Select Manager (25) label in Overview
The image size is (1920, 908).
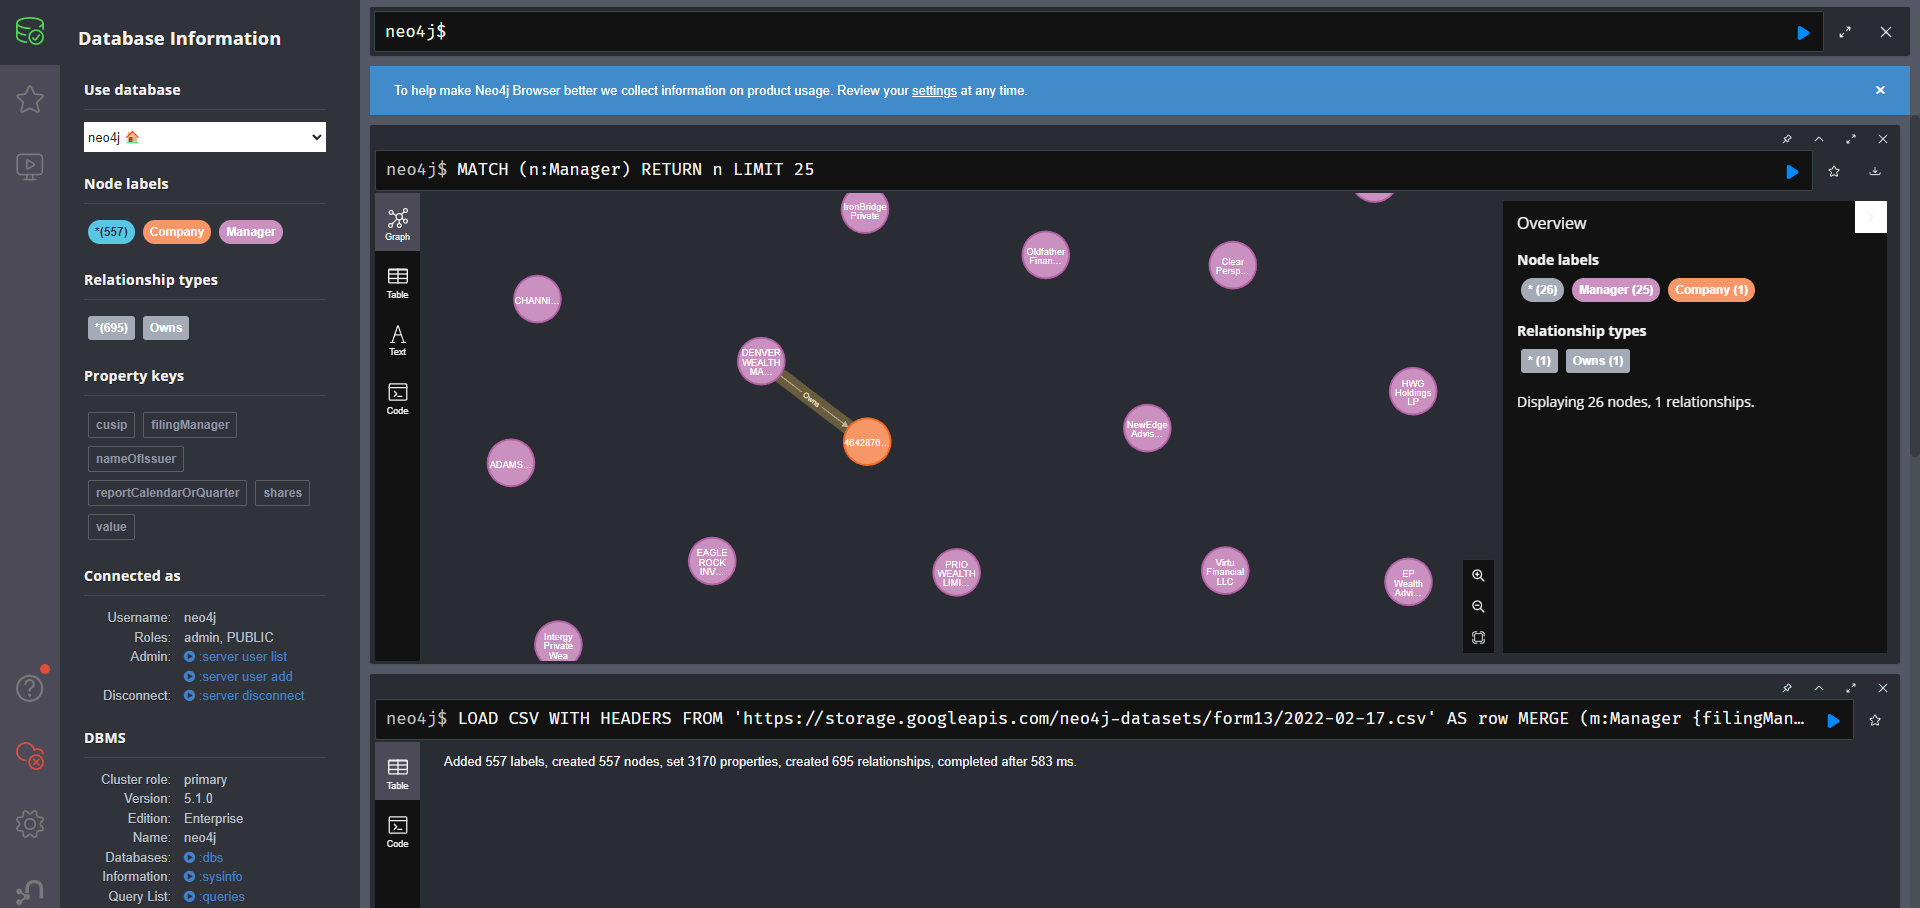pos(1616,290)
